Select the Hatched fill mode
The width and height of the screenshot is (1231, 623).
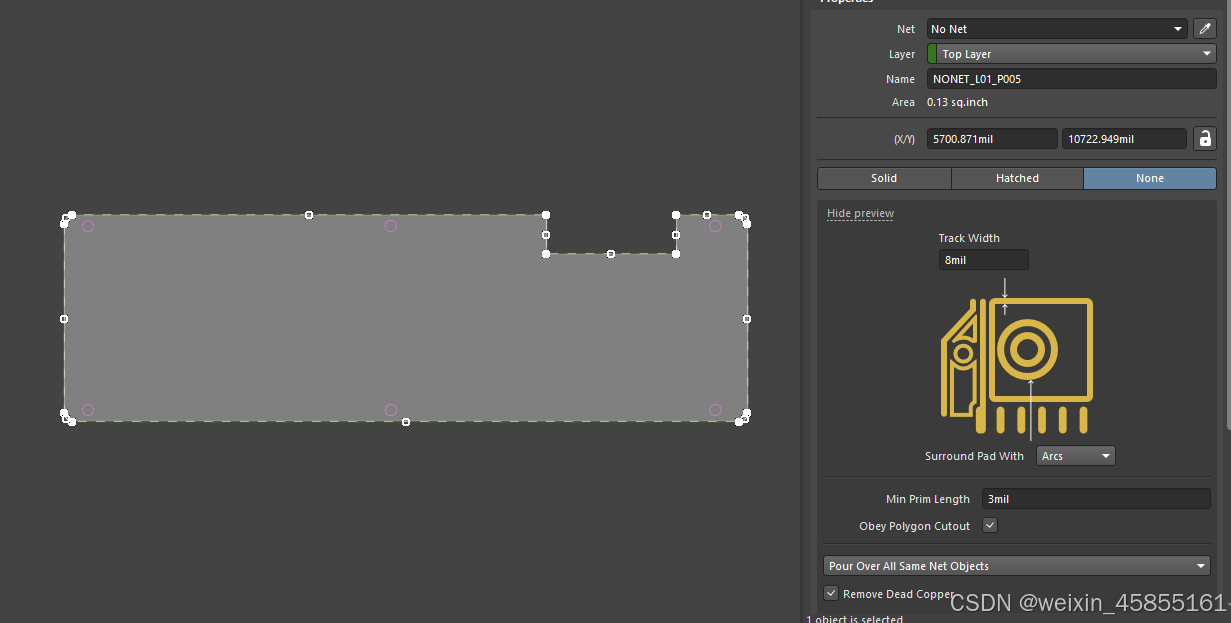click(x=1017, y=178)
